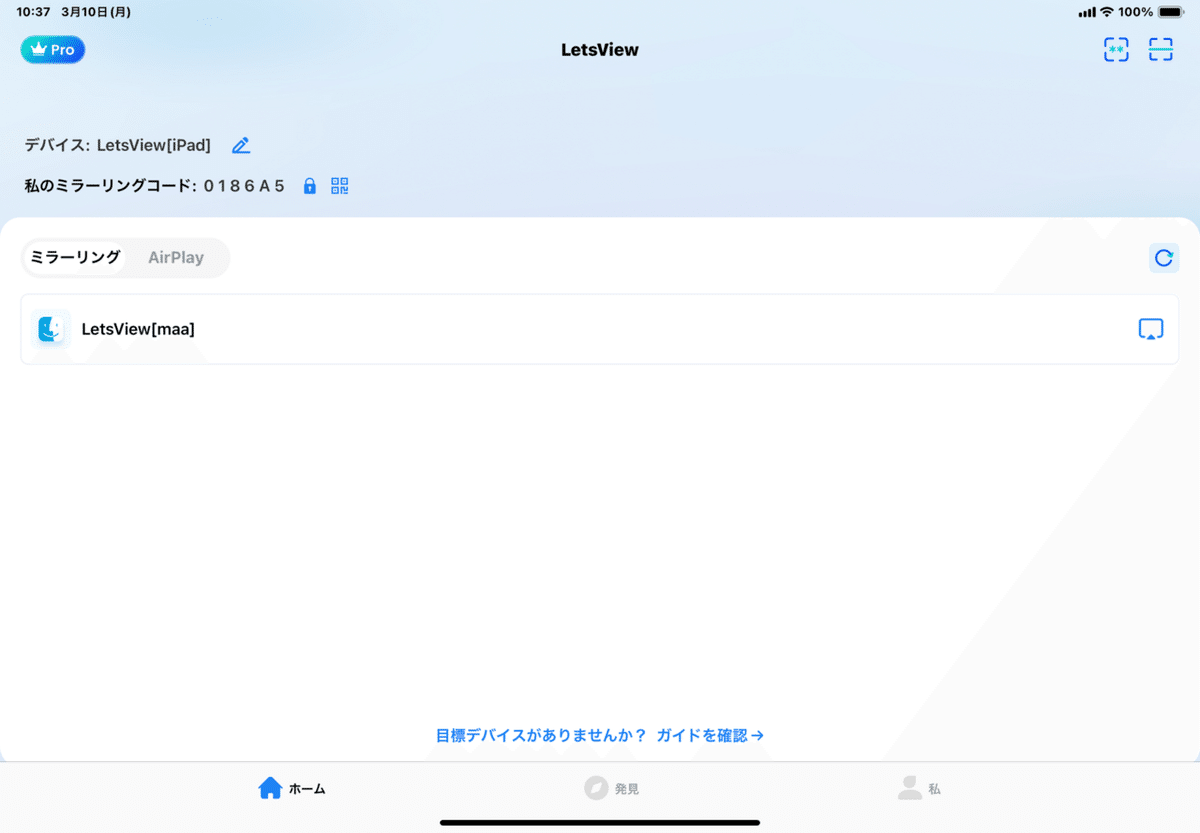Refresh the device list
1200x833 pixels.
[1163, 257]
